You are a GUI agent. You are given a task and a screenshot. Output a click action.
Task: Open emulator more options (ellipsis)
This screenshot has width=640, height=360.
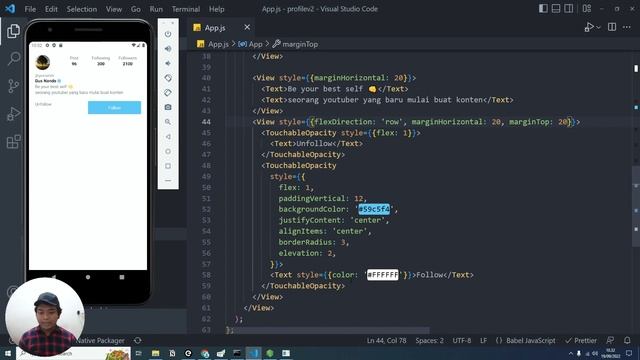[168, 180]
